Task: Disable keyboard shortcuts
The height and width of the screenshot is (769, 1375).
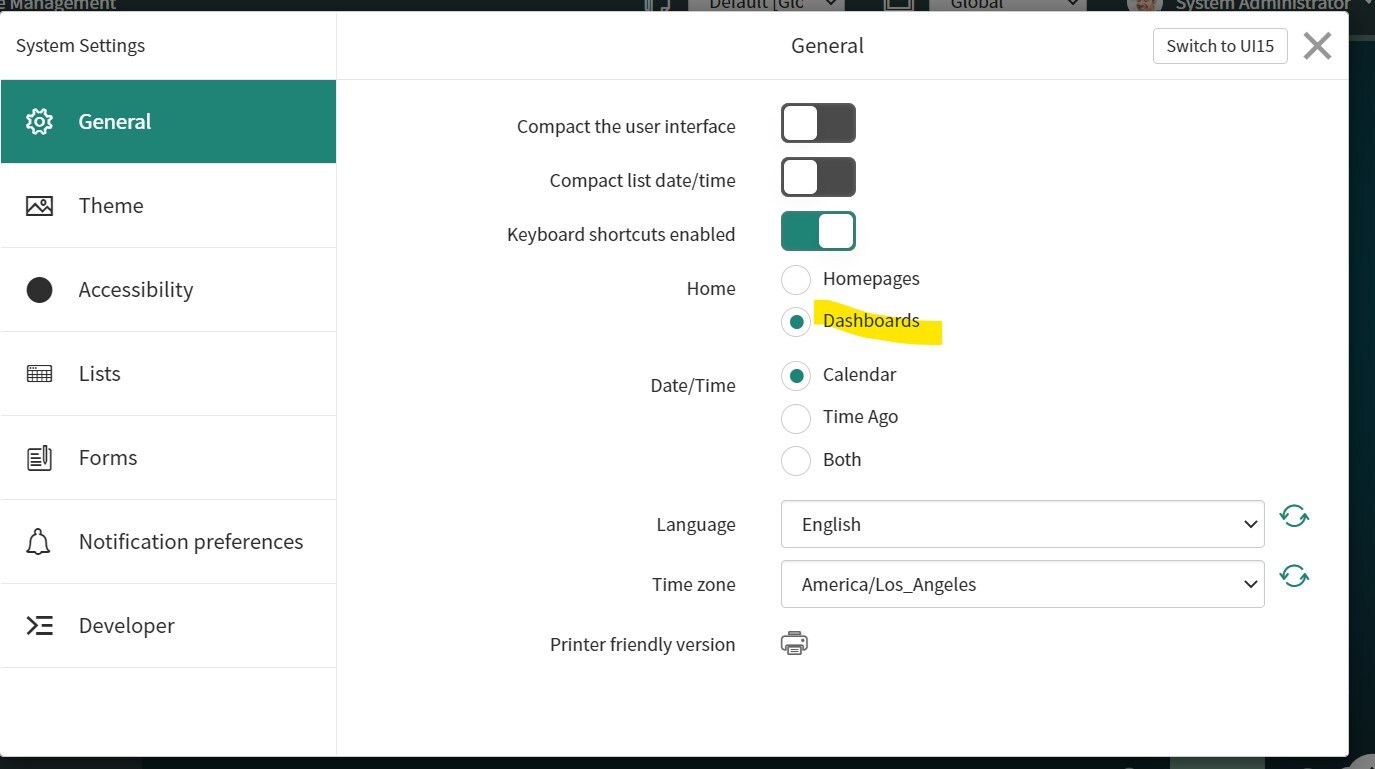Action: pyautogui.click(x=818, y=230)
